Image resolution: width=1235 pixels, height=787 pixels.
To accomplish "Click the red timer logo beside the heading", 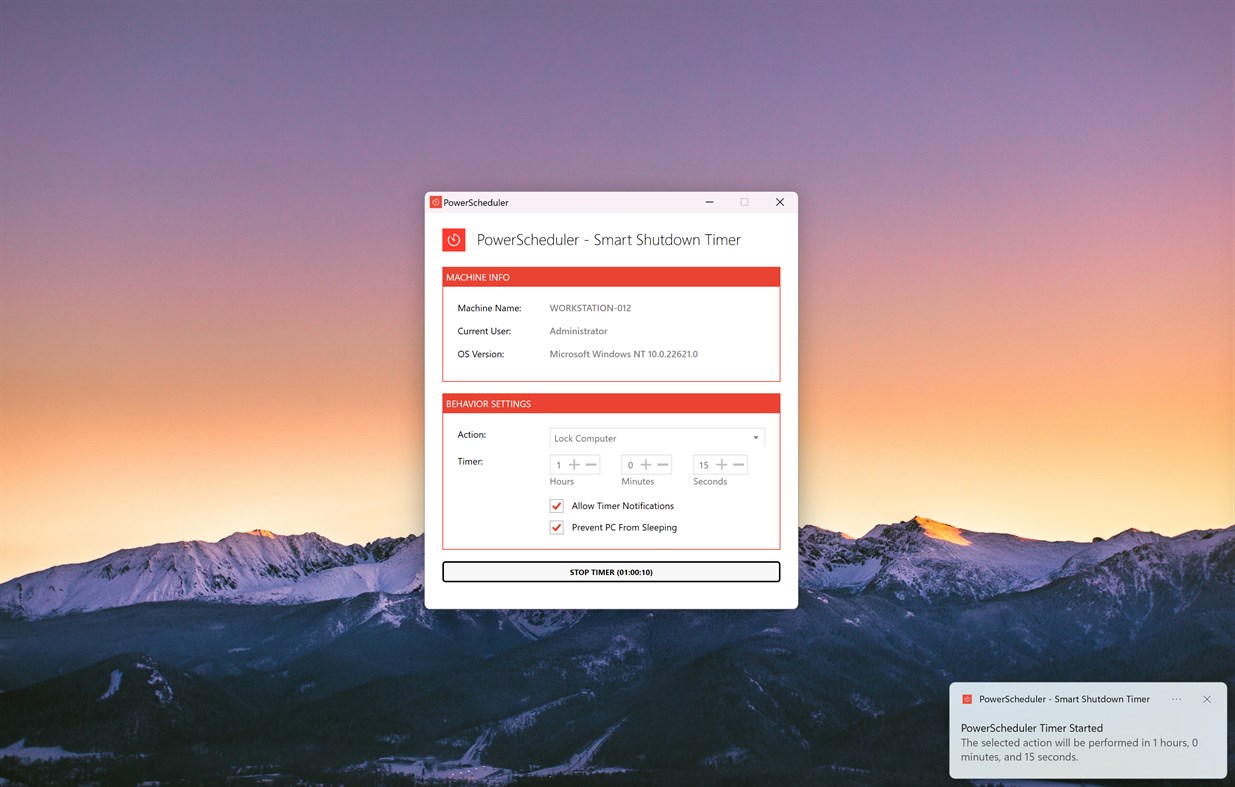I will (x=454, y=240).
